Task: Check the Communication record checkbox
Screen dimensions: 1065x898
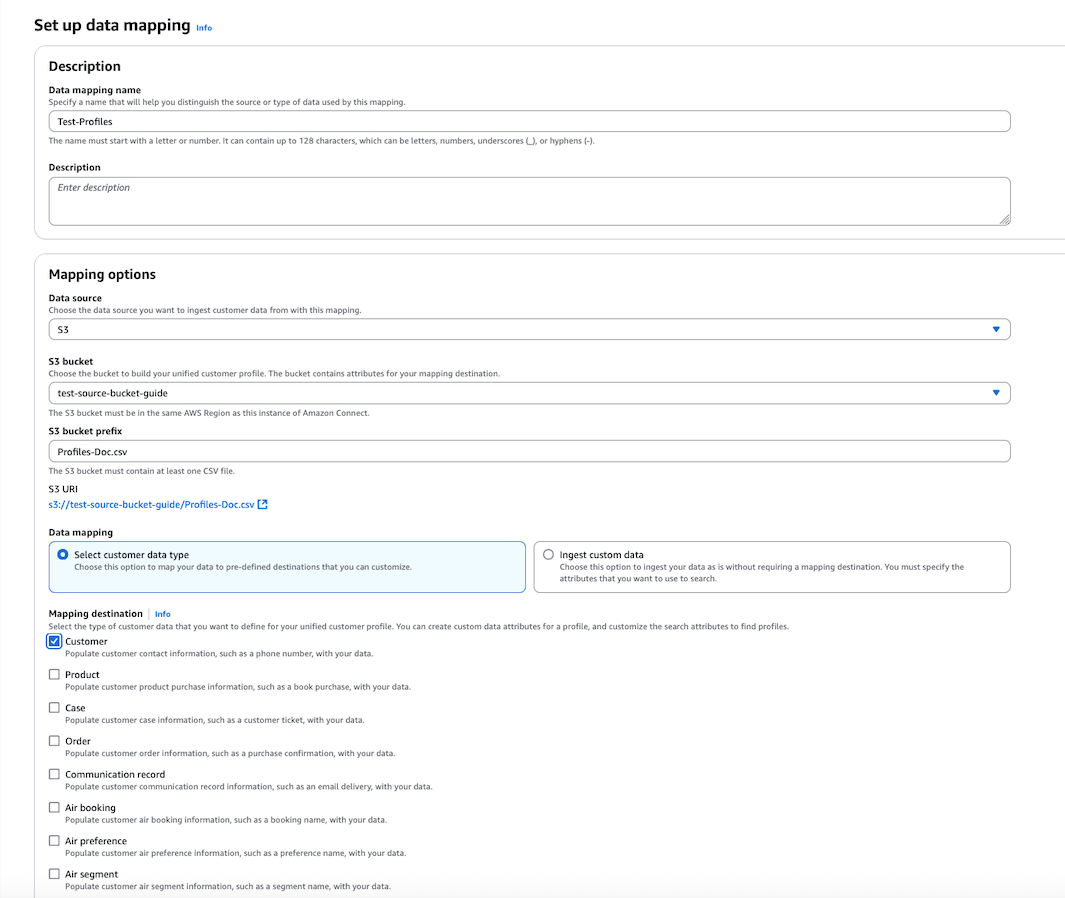Action: 54,773
